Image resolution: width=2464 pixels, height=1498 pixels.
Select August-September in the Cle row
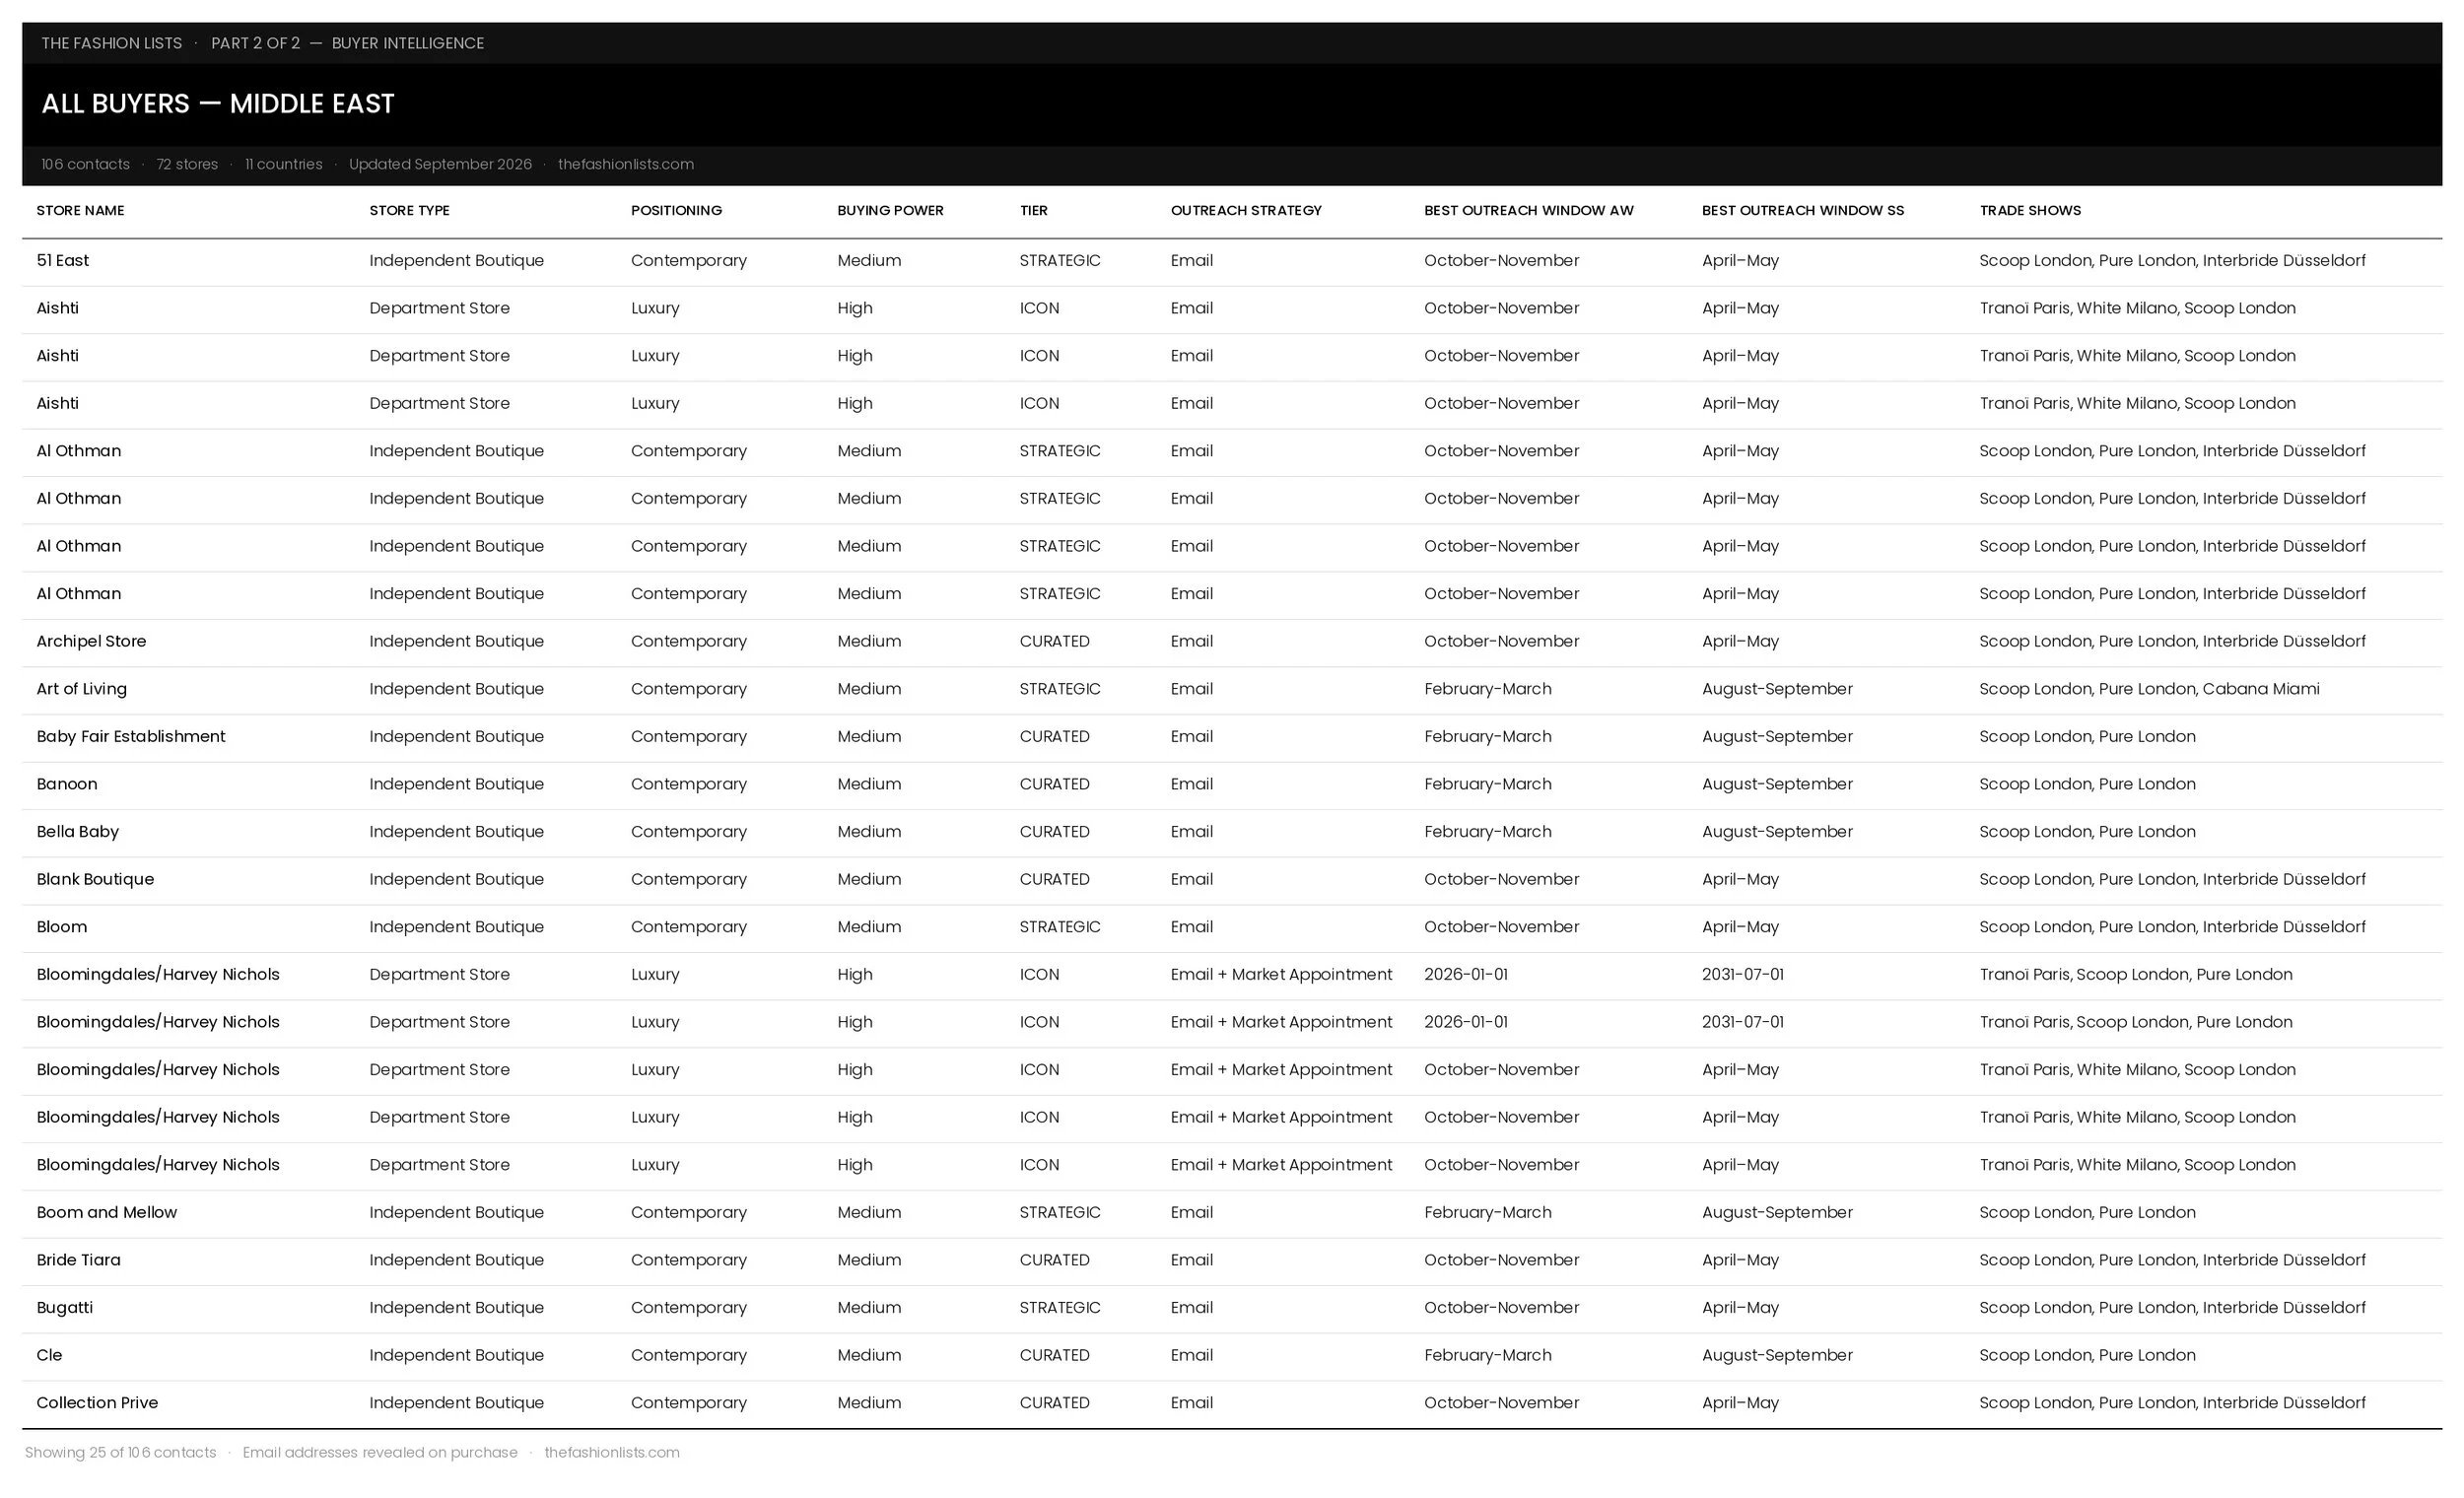(x=1777, y=1355)
